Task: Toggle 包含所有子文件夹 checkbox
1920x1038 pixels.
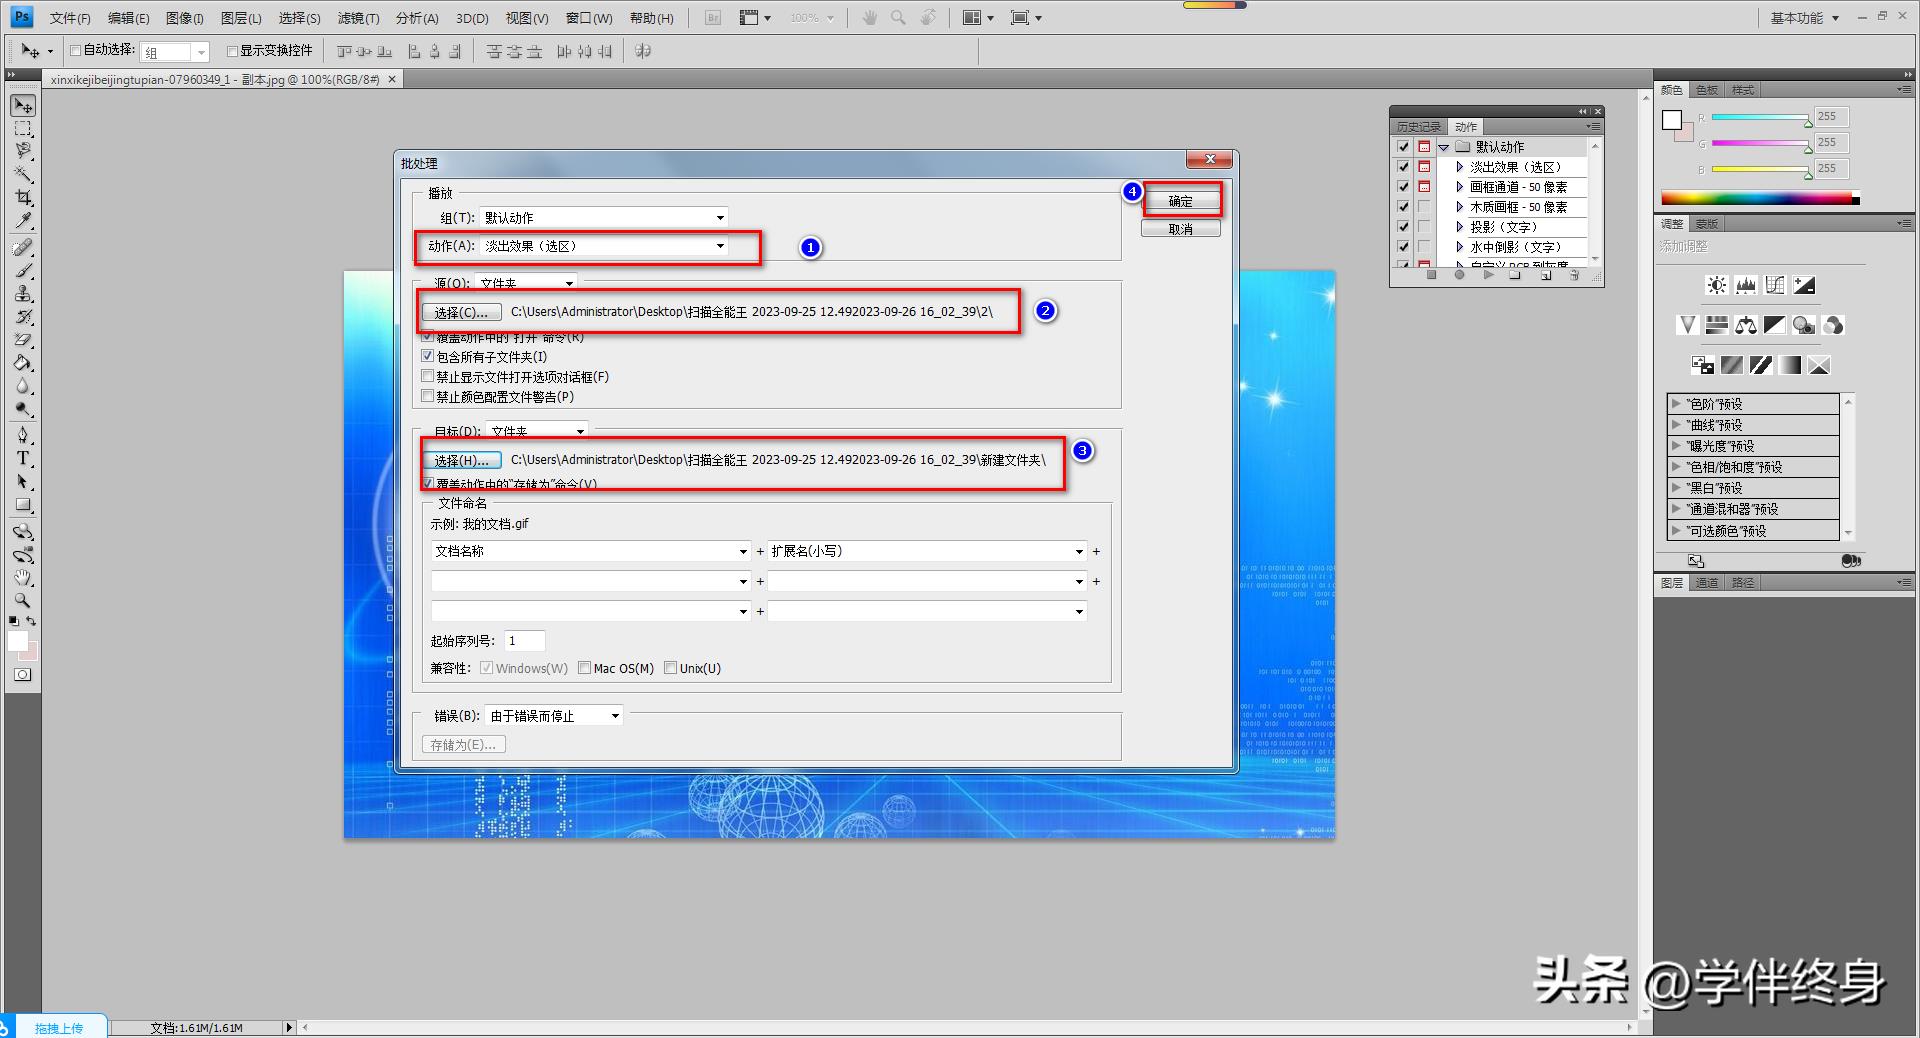Action: [428, 356]
